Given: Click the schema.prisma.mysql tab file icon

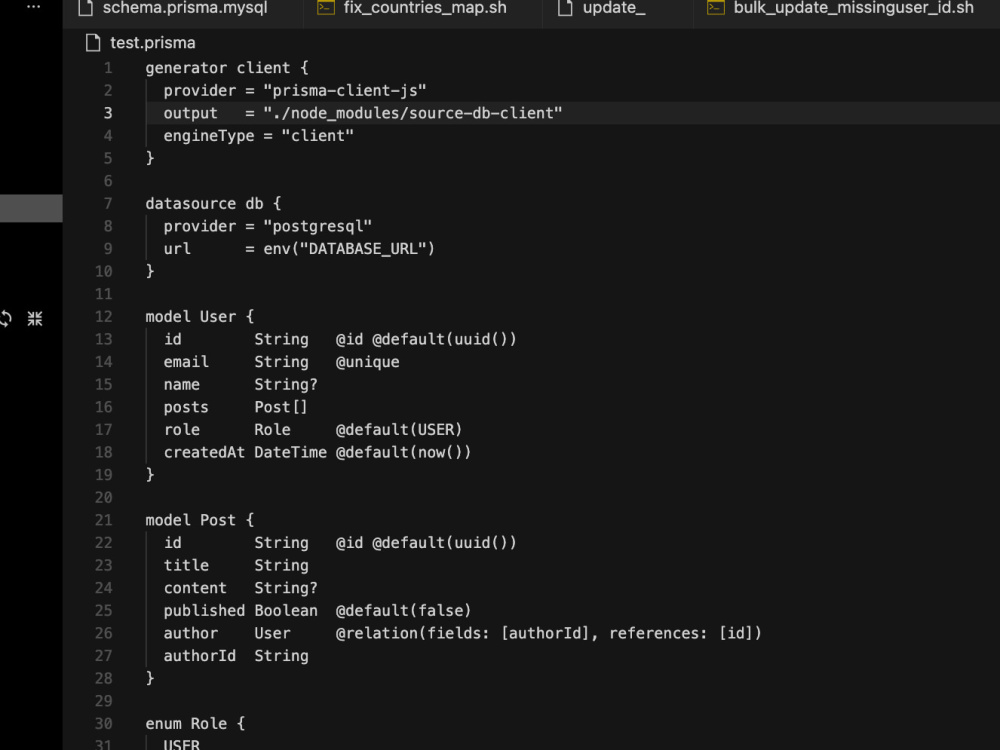Looking at the screenshot, I should [x=85, y=8].
